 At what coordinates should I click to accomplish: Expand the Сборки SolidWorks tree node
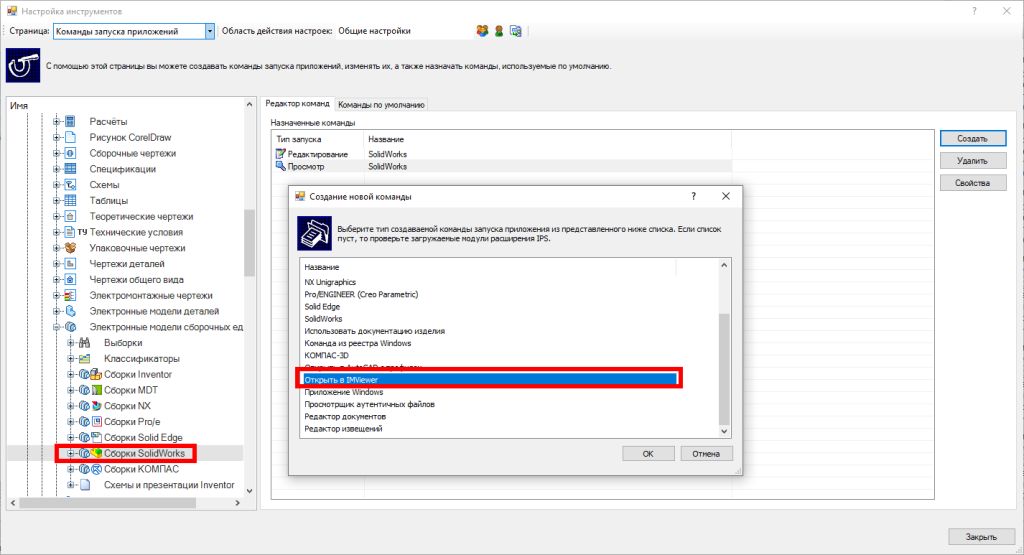pos(72,454)
